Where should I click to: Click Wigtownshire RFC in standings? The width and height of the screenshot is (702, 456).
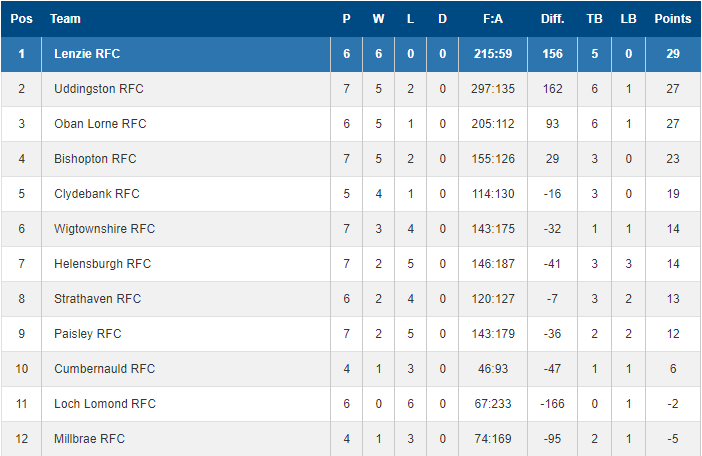(104, 229)
